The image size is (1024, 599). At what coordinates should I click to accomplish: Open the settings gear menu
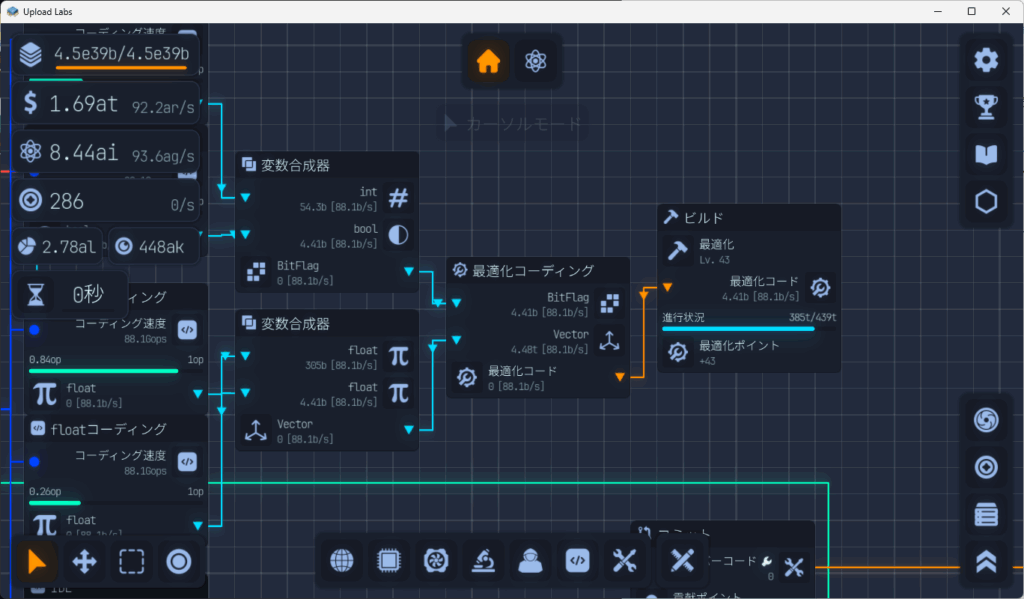[986, 60]
